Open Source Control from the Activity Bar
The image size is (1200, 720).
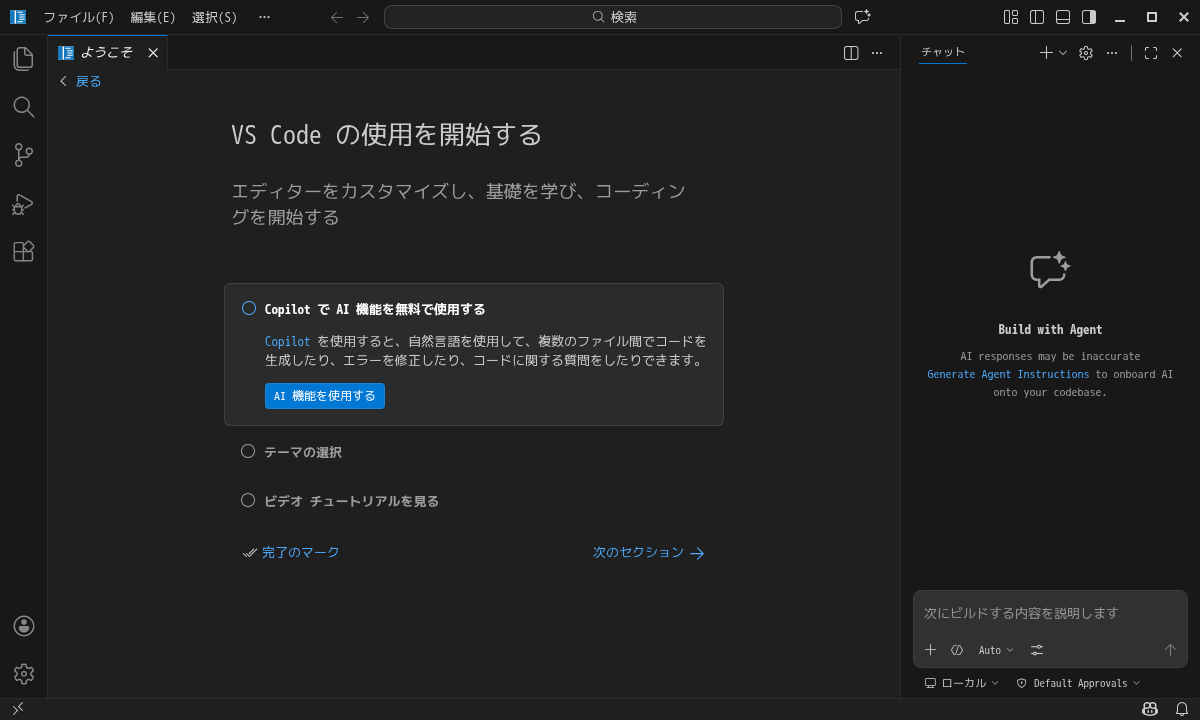(x=23, y=155)
